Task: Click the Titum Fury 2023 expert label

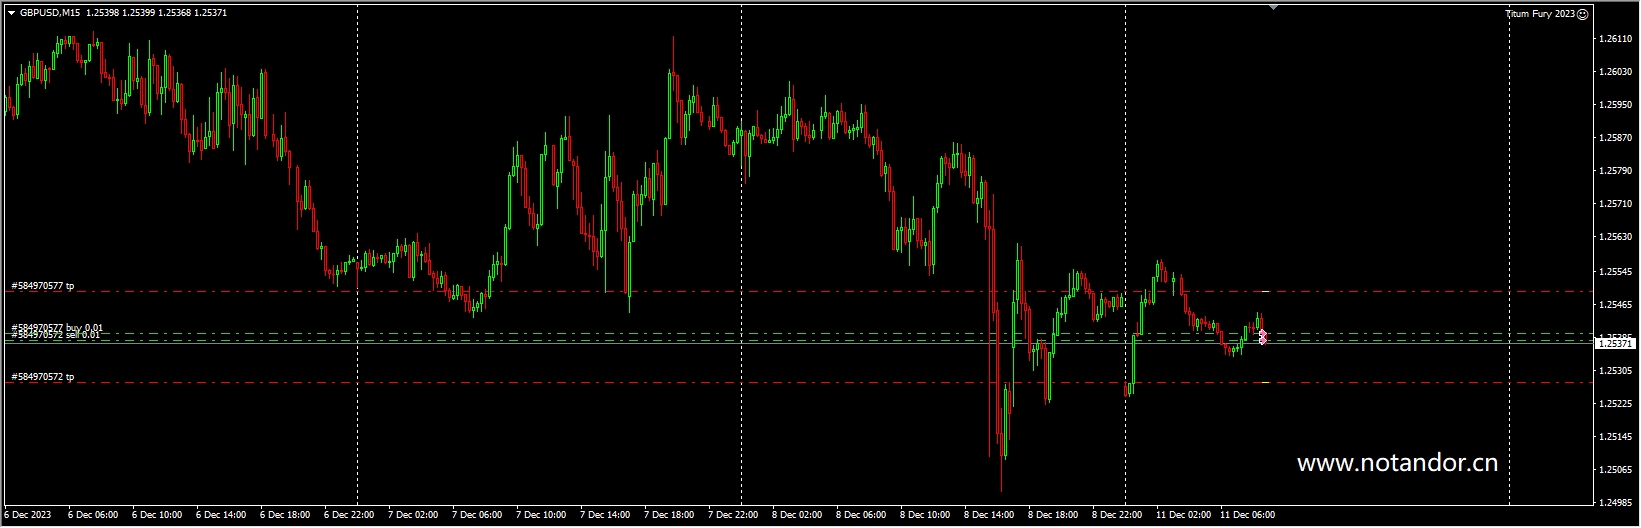Action: [1540, 14]
